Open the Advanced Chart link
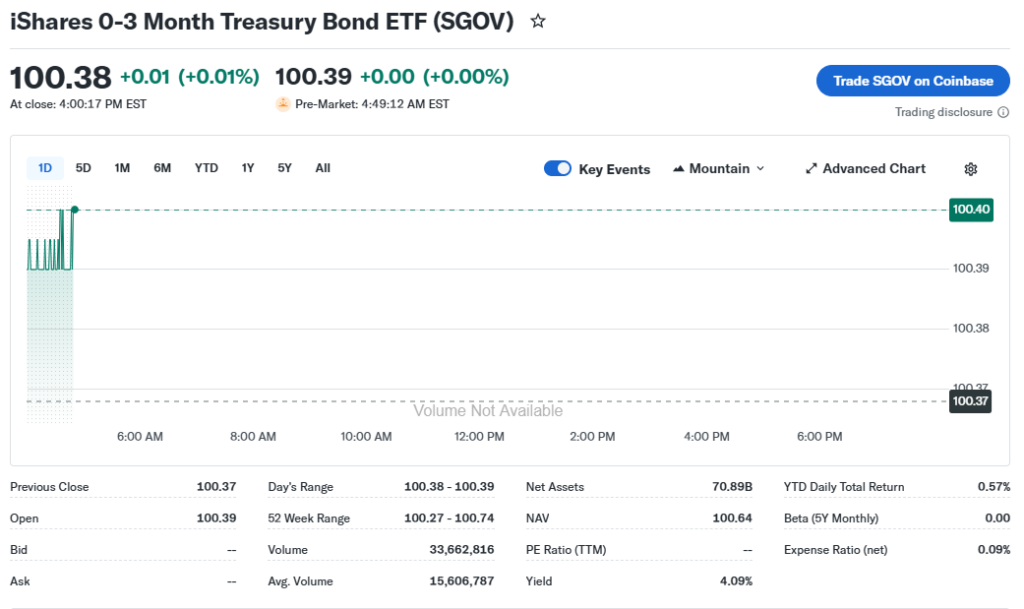 click(874, 169)
